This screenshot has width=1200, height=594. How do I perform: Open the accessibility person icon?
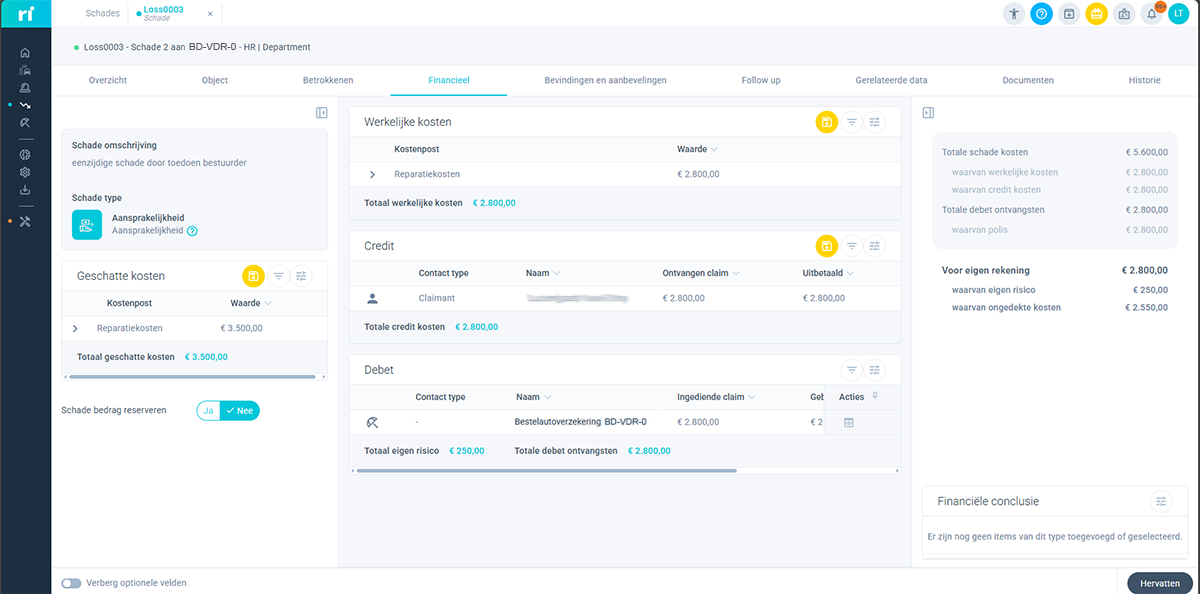(1014, 14)
